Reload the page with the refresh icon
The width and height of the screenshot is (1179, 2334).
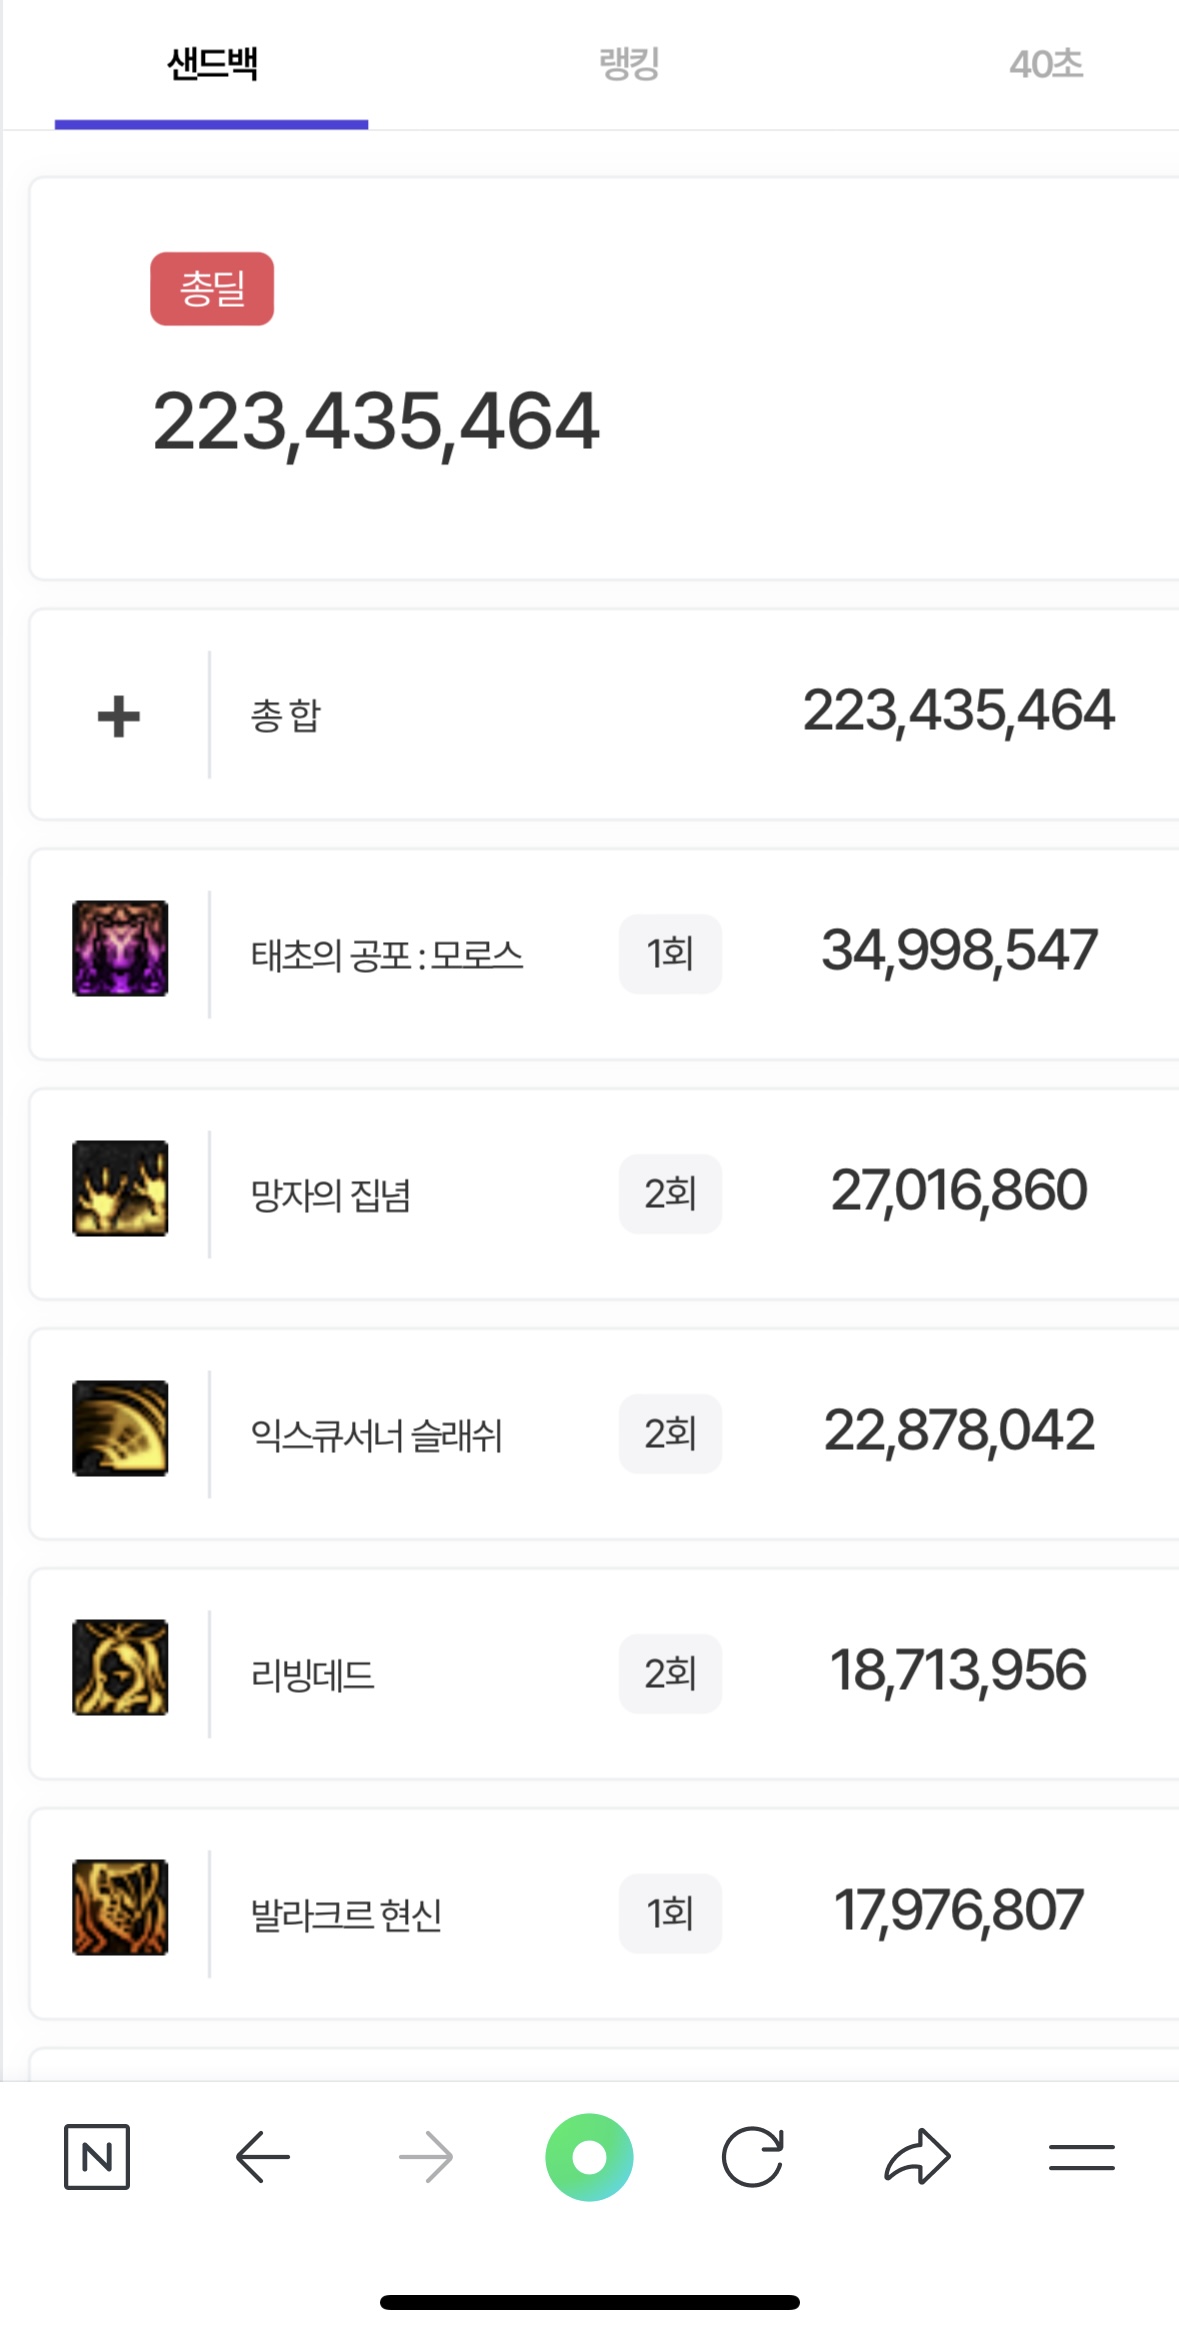752,2157
